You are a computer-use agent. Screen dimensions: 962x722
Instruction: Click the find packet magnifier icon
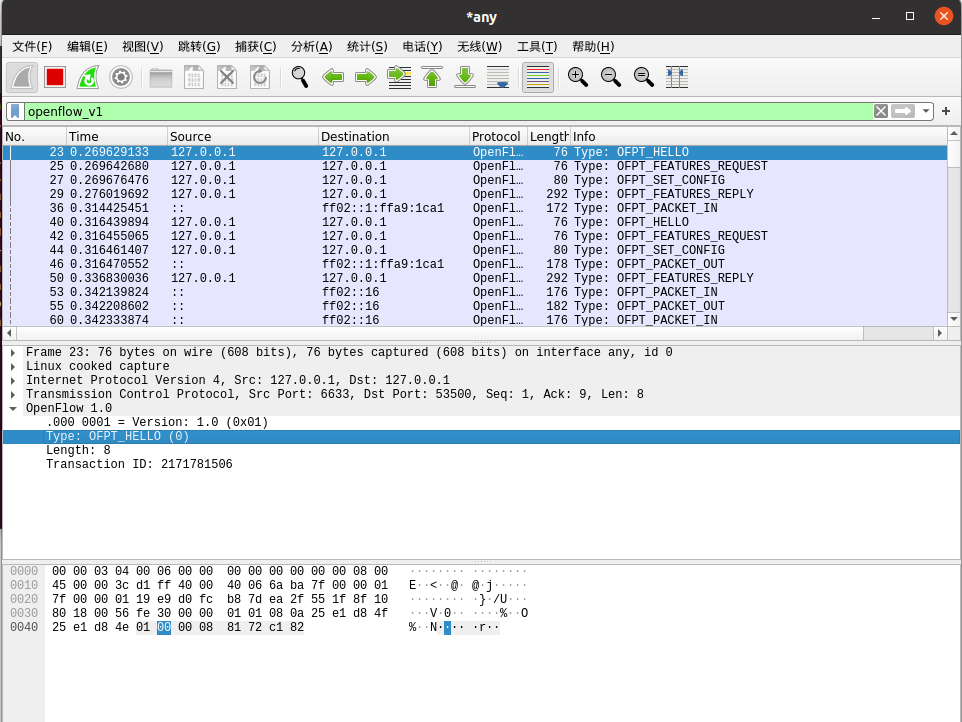click(299, 77)
